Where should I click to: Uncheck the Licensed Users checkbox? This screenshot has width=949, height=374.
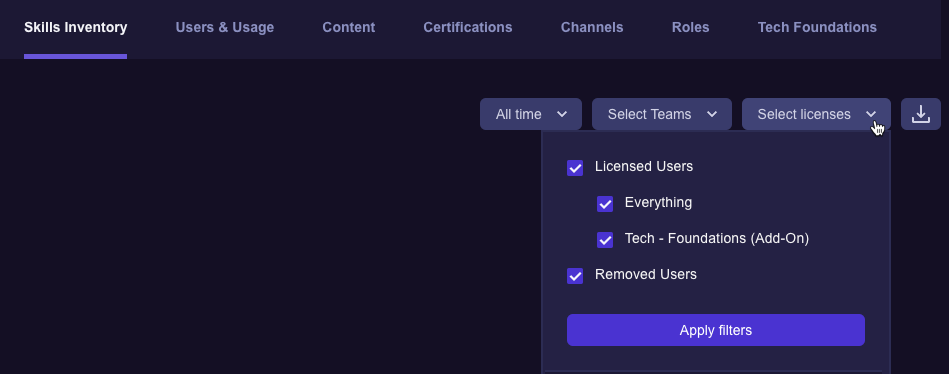point(575,168)
